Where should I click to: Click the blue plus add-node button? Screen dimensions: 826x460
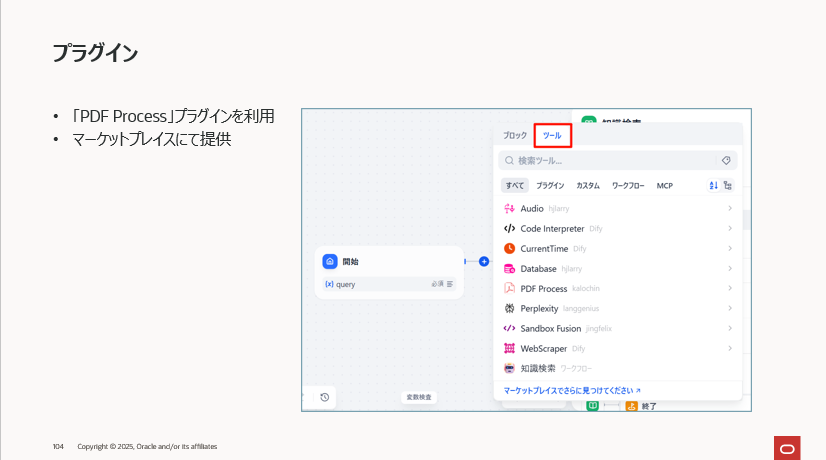tap(484, 261)
